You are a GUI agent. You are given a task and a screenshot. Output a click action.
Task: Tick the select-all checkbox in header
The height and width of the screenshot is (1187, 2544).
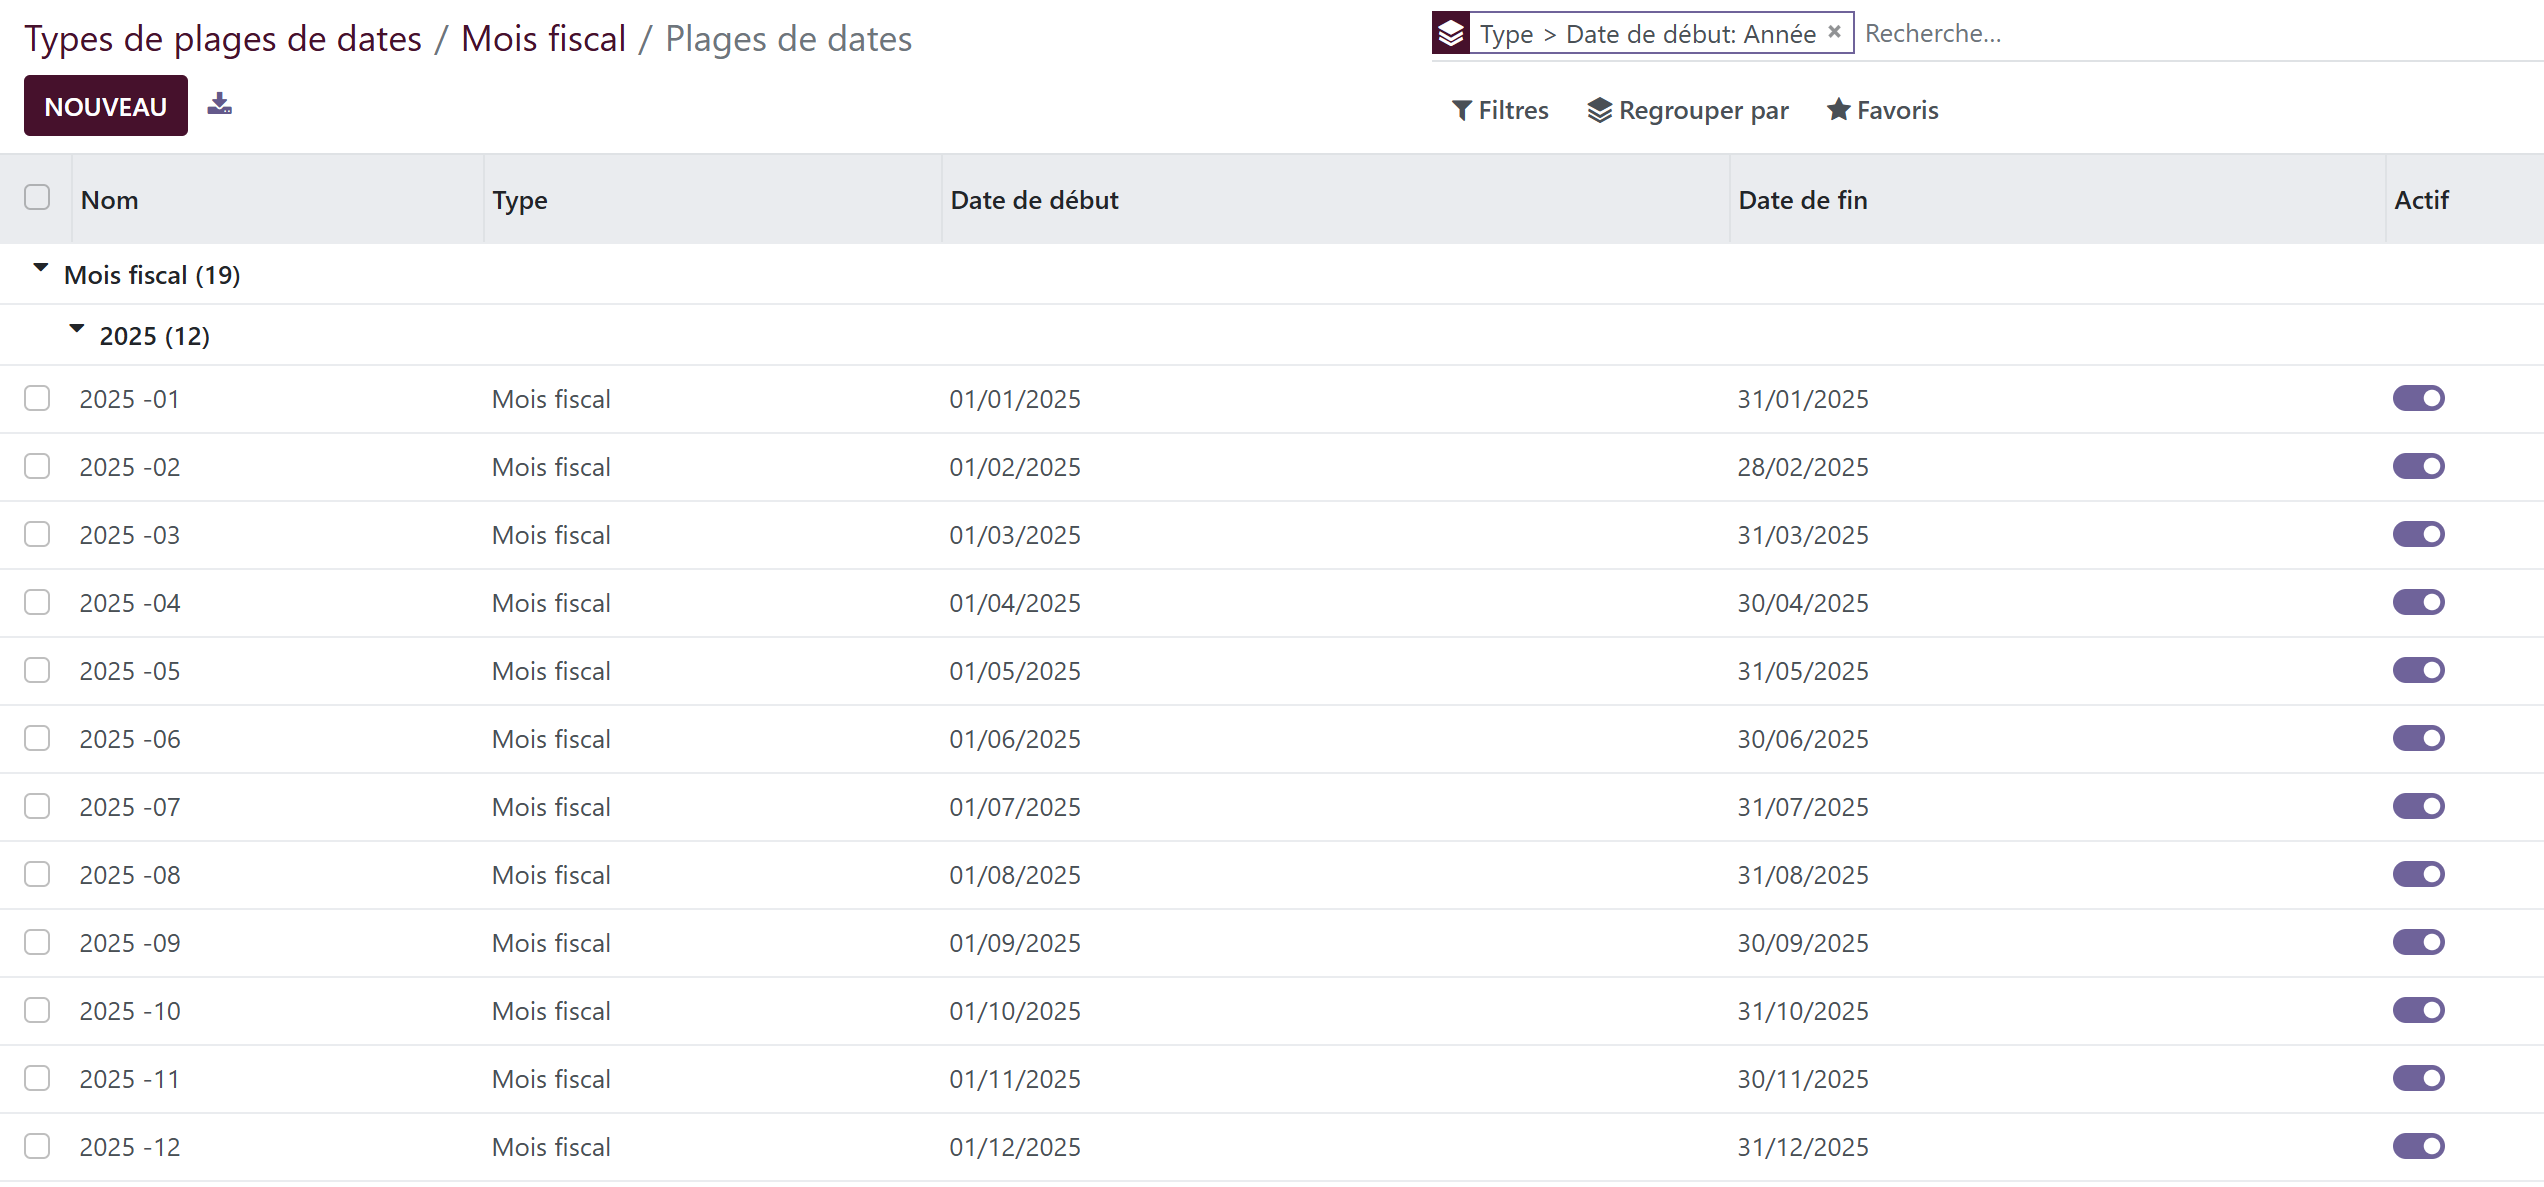pos(37,197)
